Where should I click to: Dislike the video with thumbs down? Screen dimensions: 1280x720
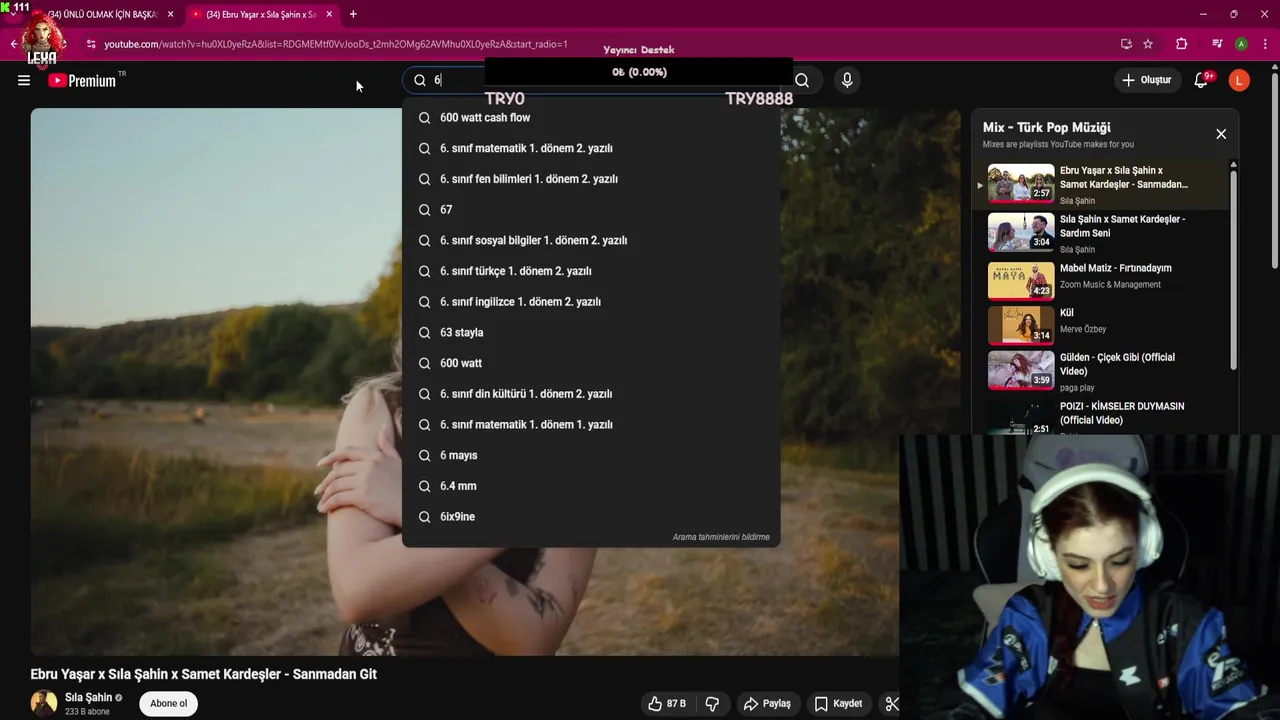[x=712, y=704]
